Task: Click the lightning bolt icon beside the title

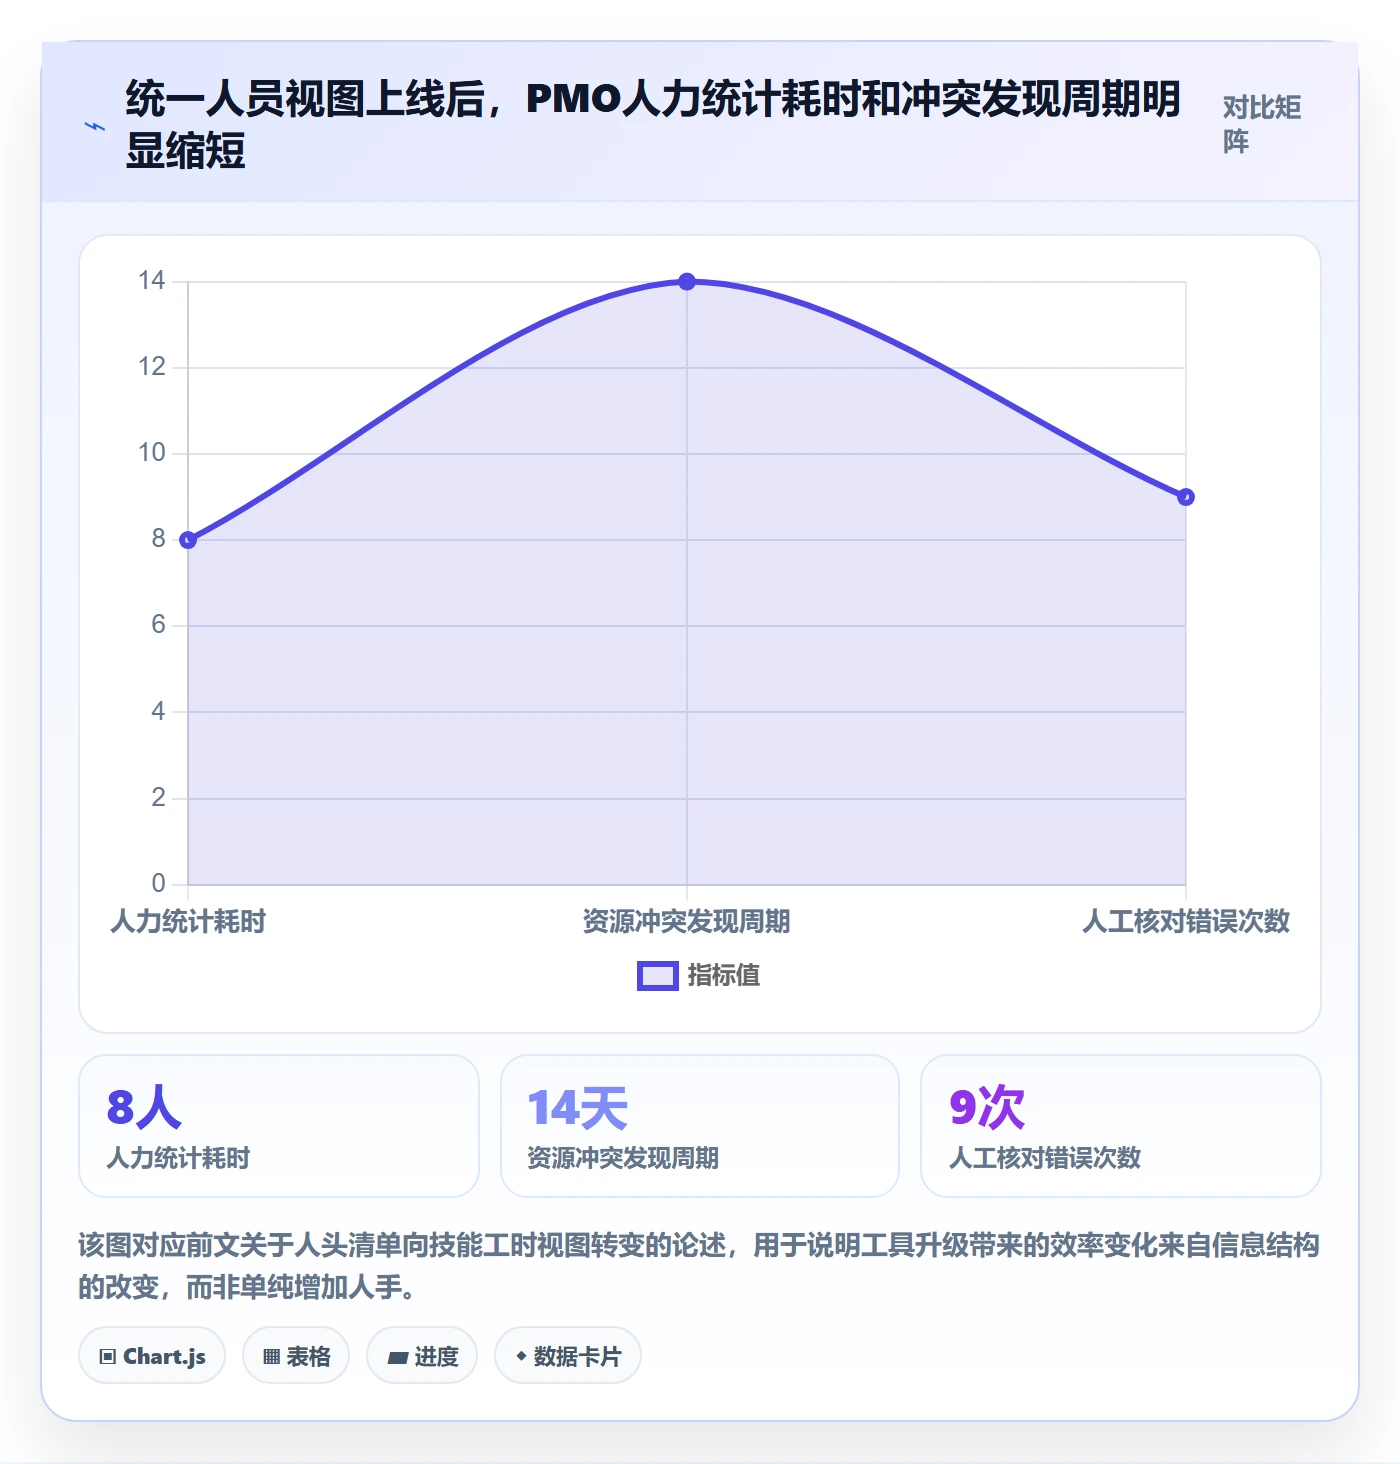Action: point(94,127)
